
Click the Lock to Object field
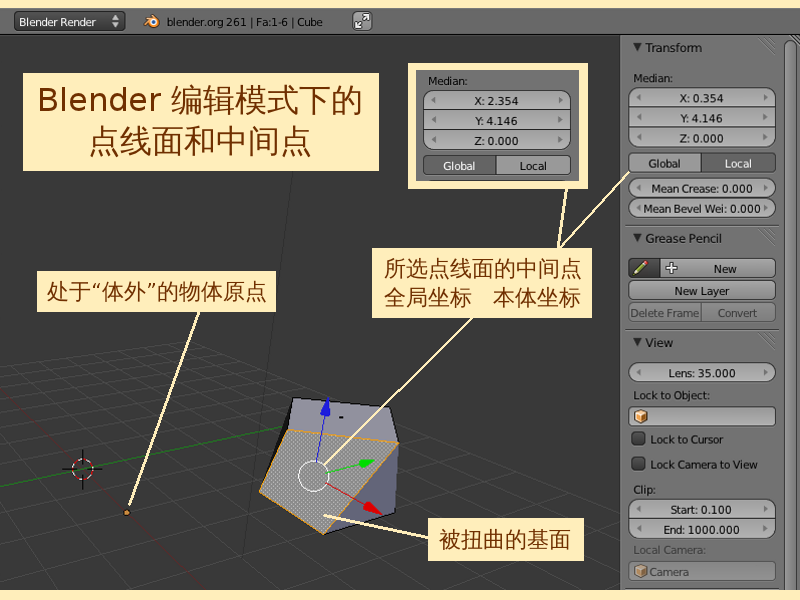pyautogui.click(x=702, y=416)
